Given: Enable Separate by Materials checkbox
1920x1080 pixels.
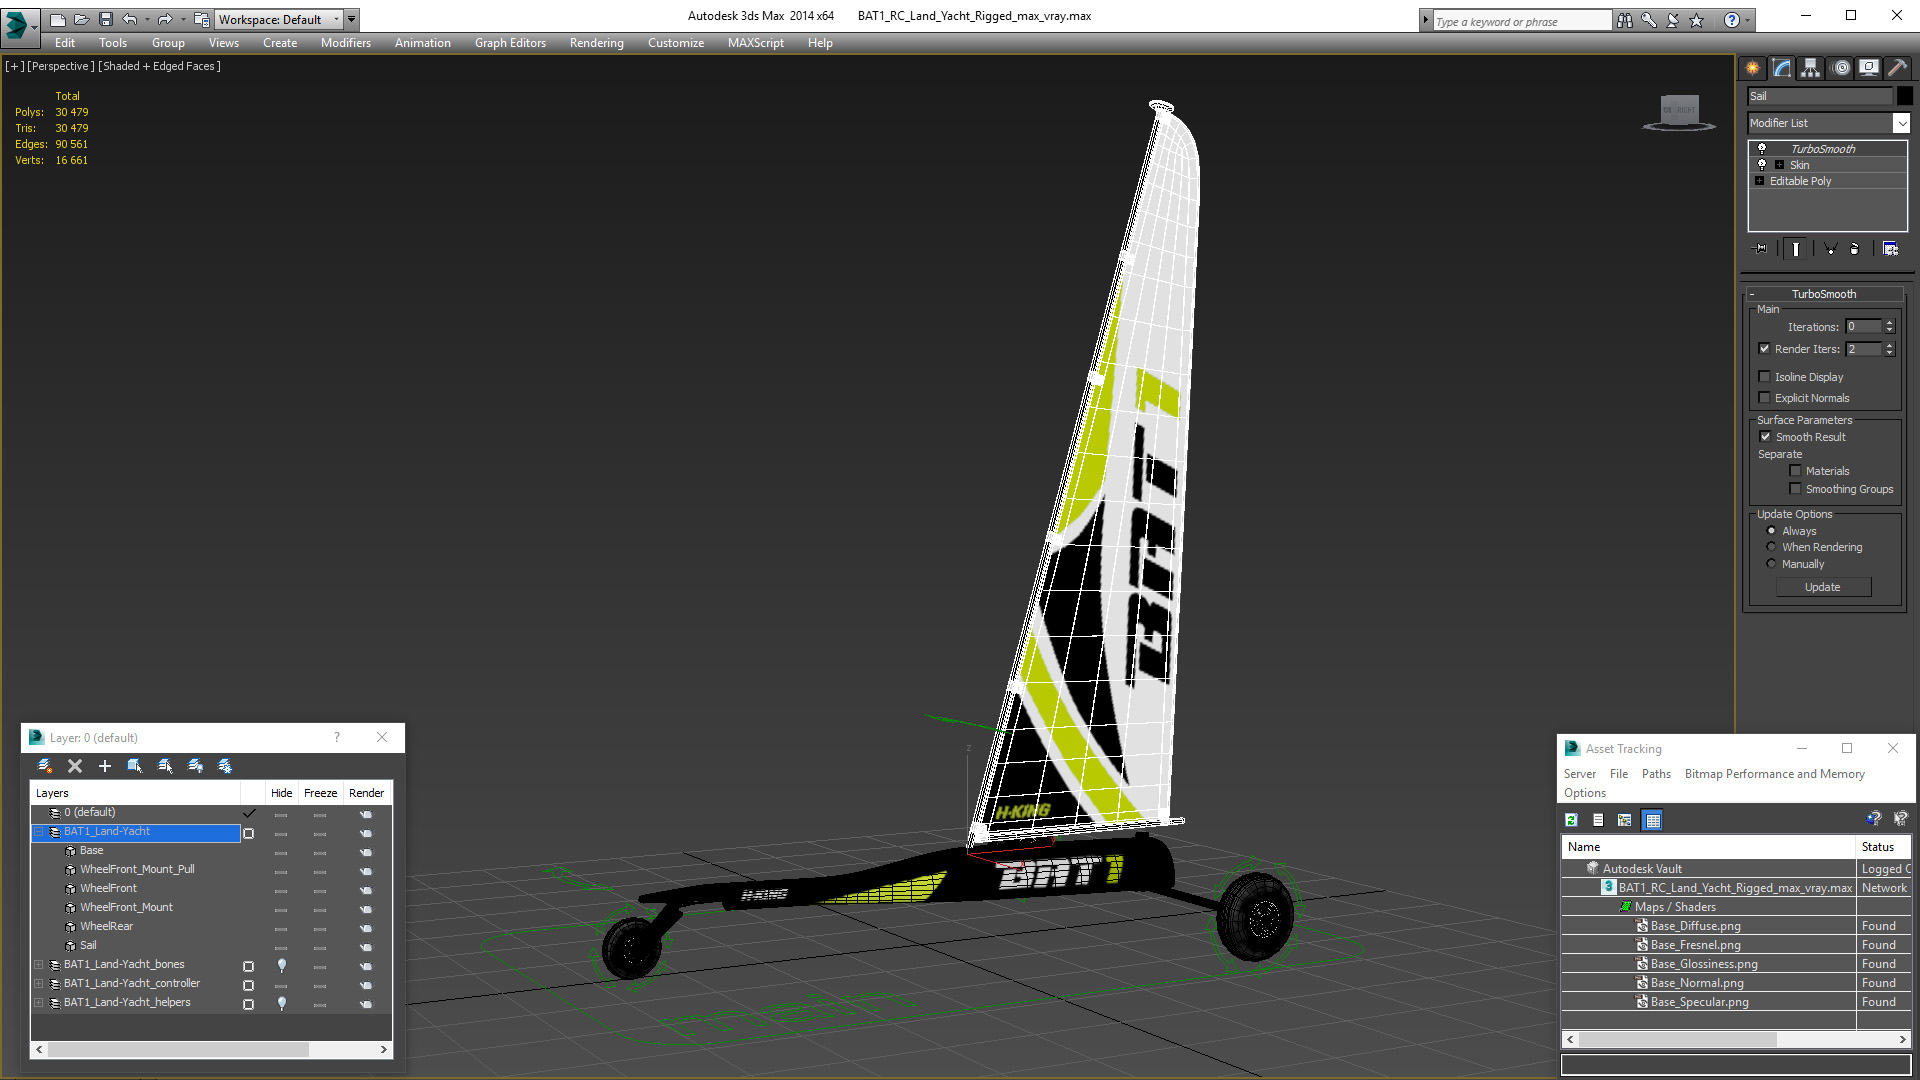Looking at the screenshot, I should click(x=1795, y=471).
